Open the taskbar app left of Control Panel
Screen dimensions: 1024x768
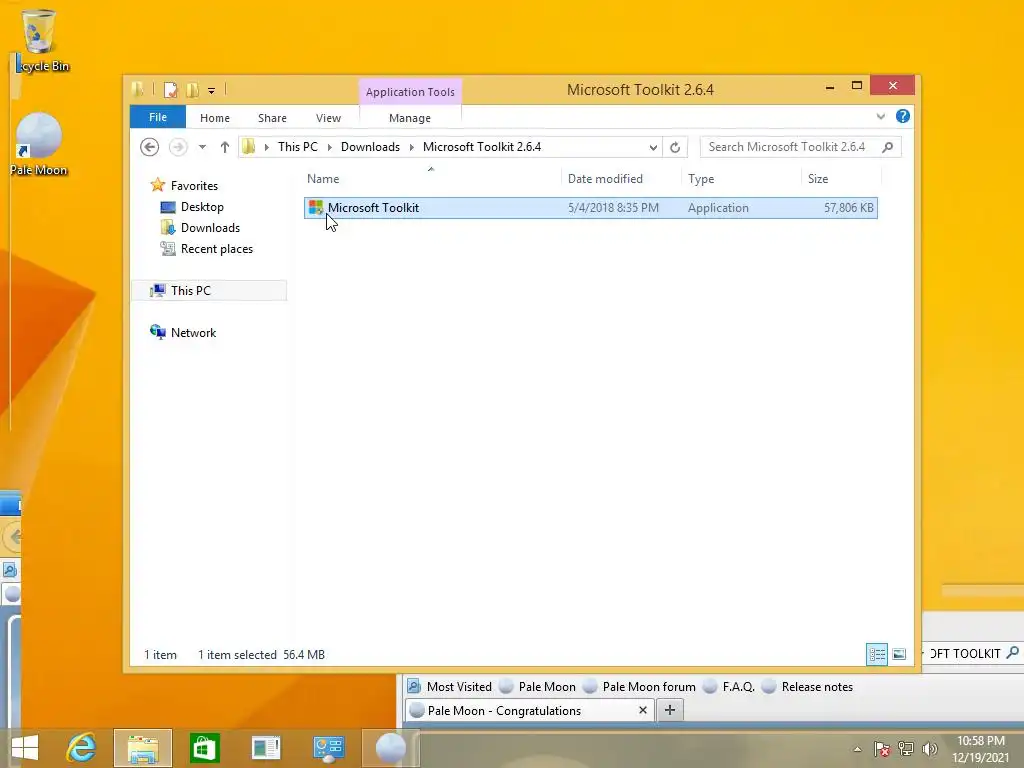266,748
